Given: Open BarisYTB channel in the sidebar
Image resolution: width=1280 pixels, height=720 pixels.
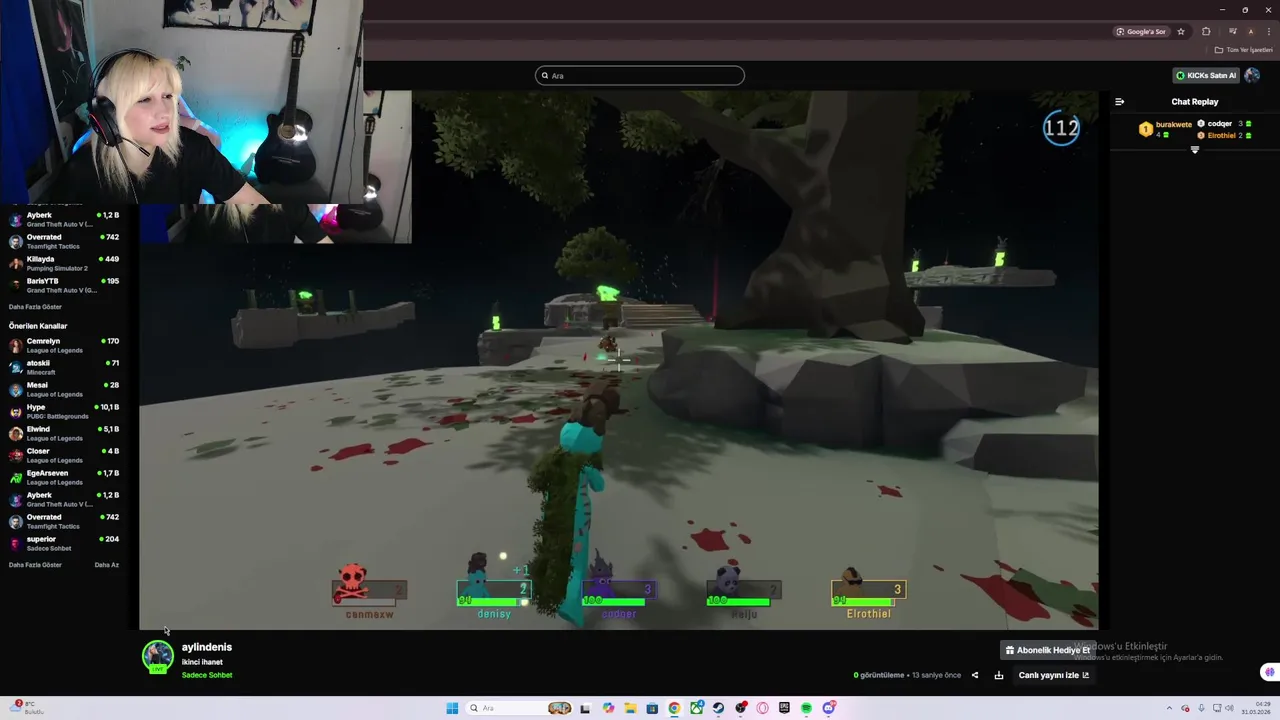Looking at the screenshot, I should (x=64, y=285).
